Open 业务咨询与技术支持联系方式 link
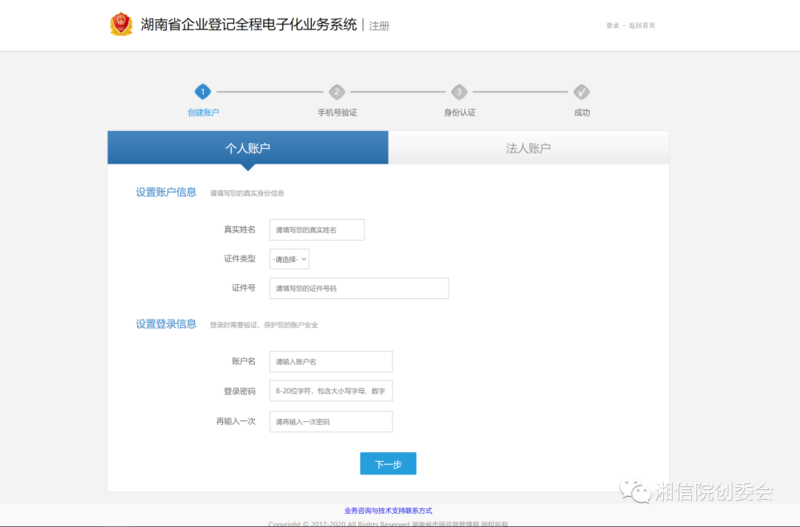The image size is (800, 527). click(388, 511)
